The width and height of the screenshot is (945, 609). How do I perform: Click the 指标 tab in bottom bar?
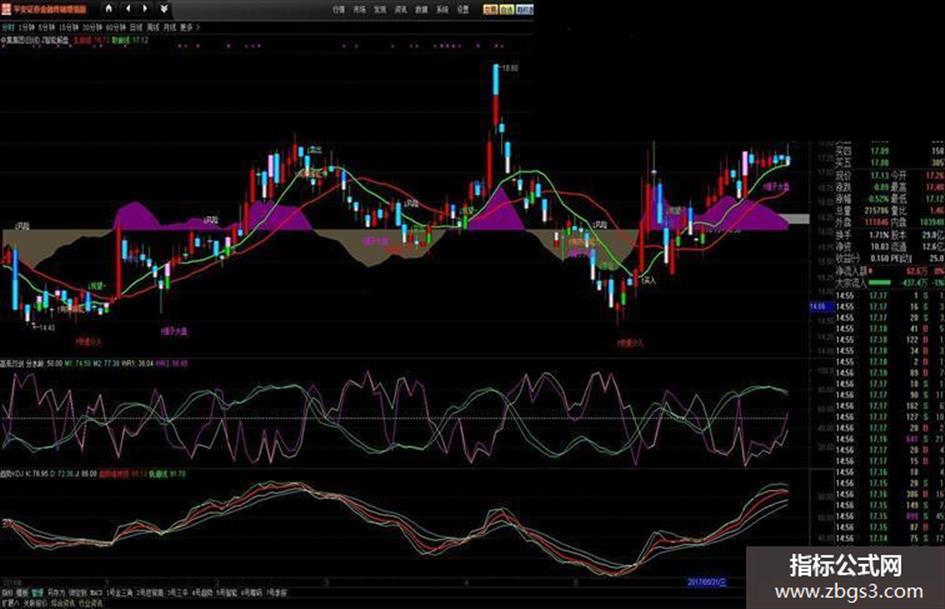pos(7,592)
